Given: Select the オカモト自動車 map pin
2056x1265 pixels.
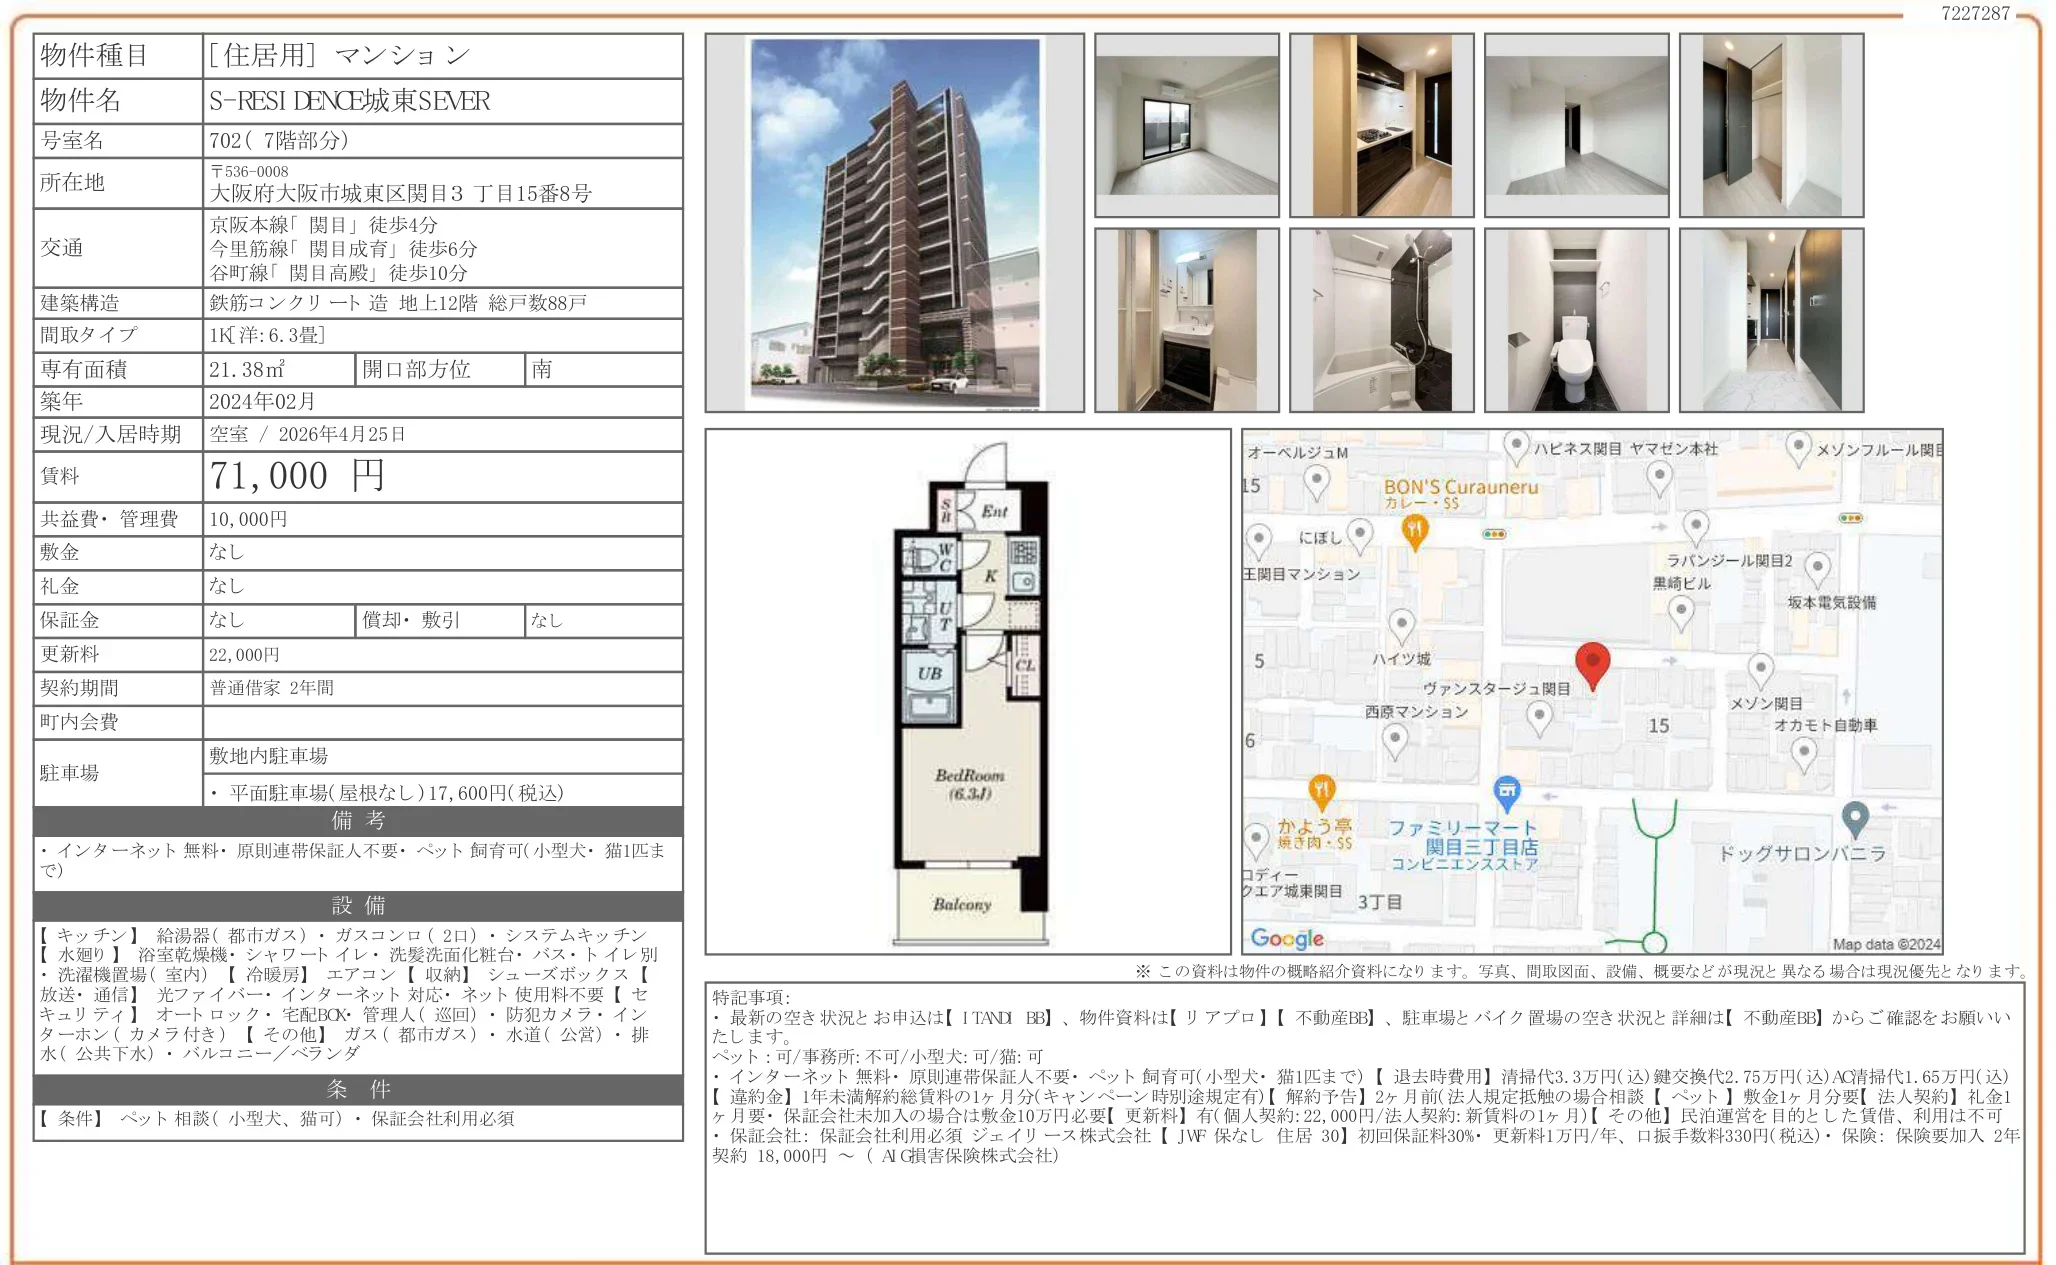Looking at the screenshot, I should click(x=1803, y=753).
